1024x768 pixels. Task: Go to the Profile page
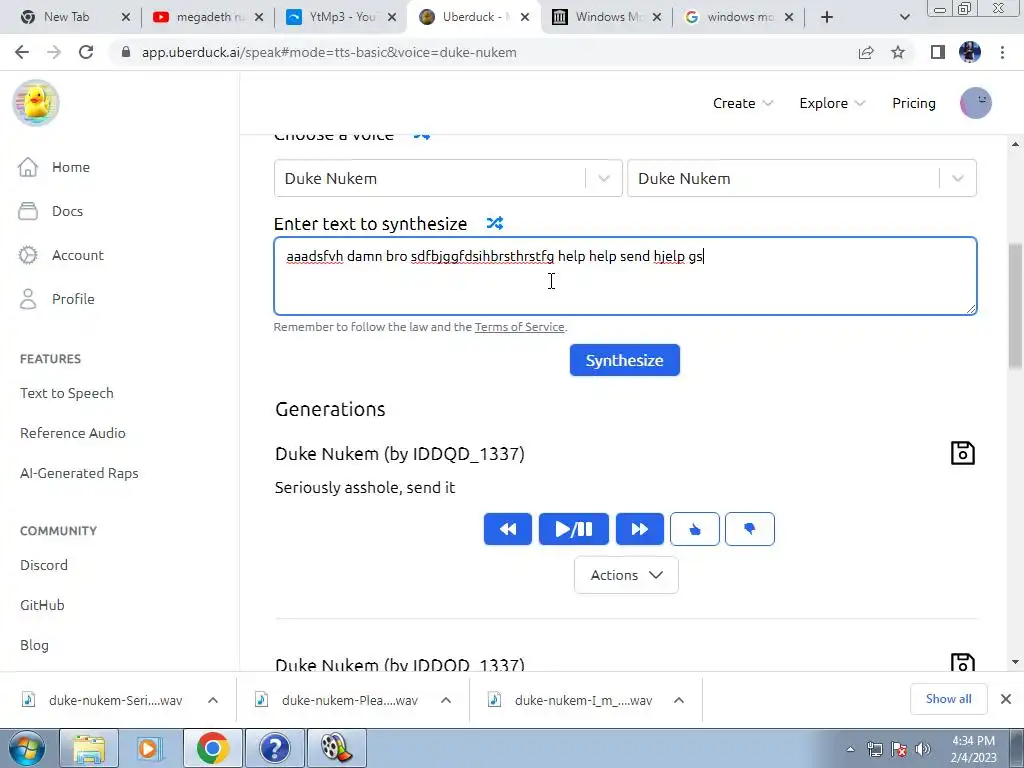pyautogui.click(x=56, y=299)
